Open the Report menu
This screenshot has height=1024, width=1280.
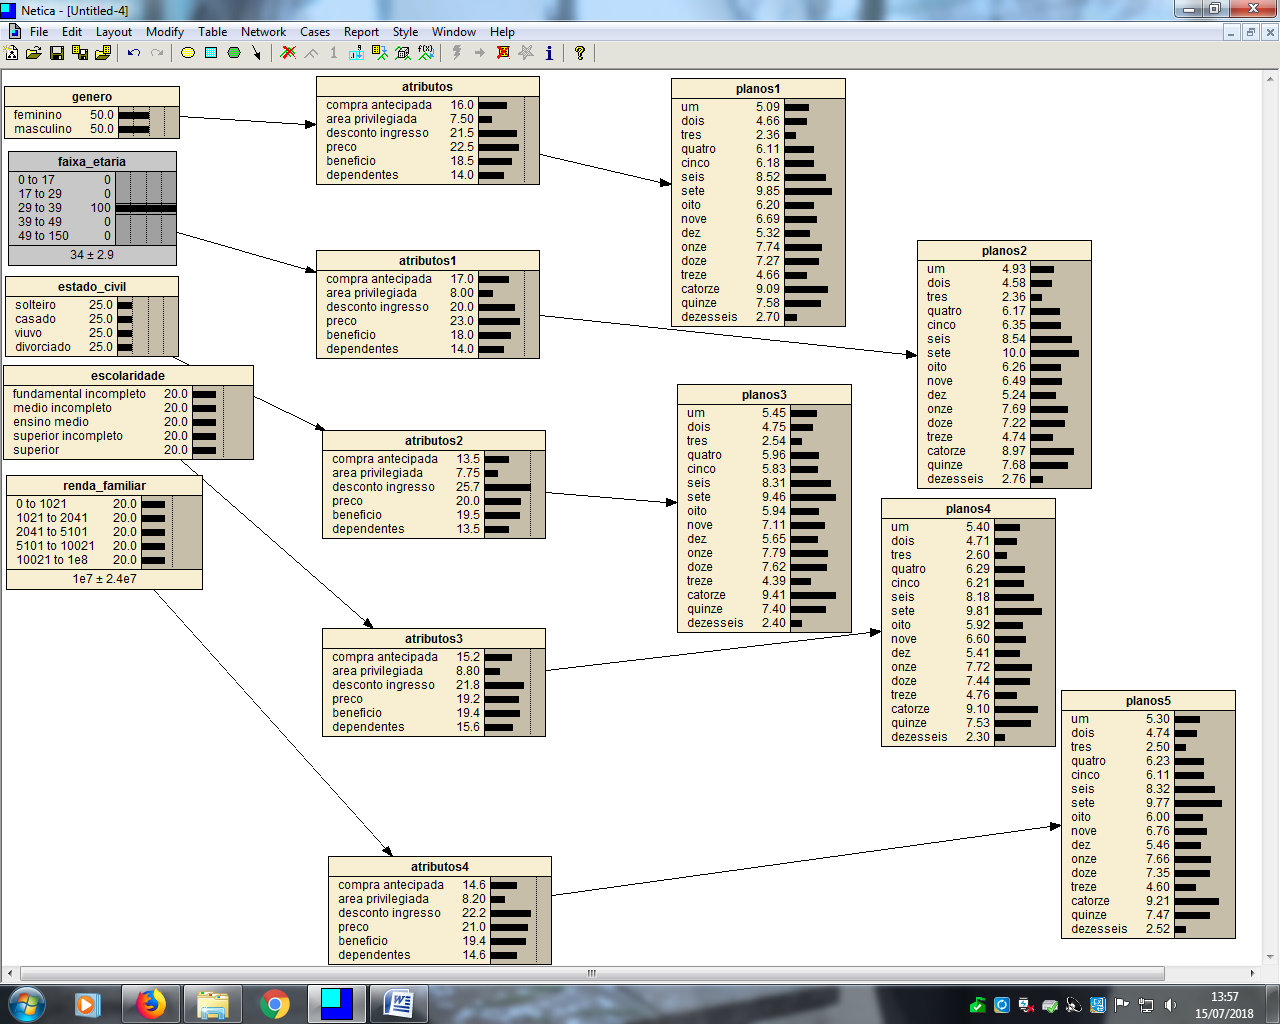point(361,32)
